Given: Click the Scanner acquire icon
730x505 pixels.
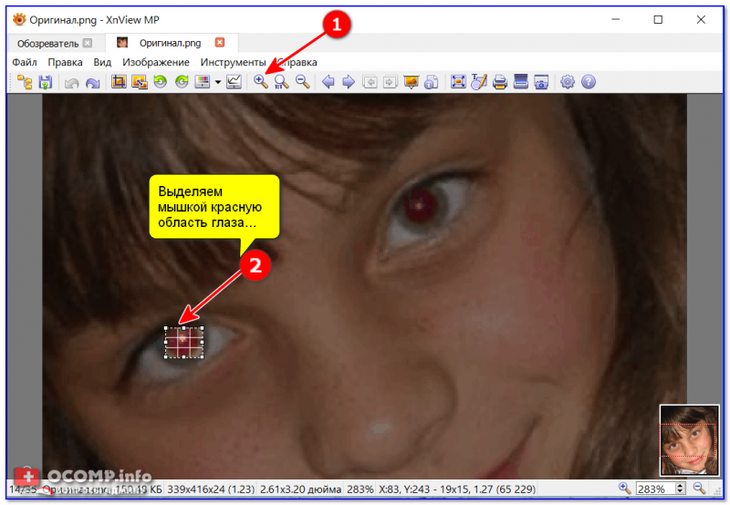Looking at the screenshot, I should (520, 81).
